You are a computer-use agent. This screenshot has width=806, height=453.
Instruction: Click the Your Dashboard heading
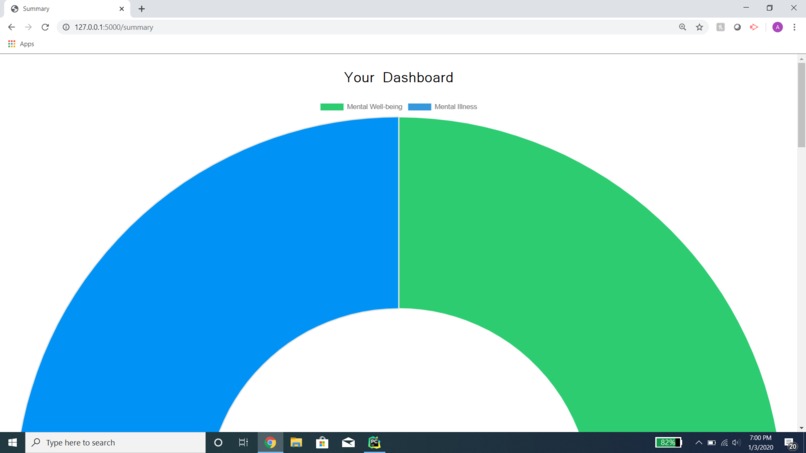(398, 78)
